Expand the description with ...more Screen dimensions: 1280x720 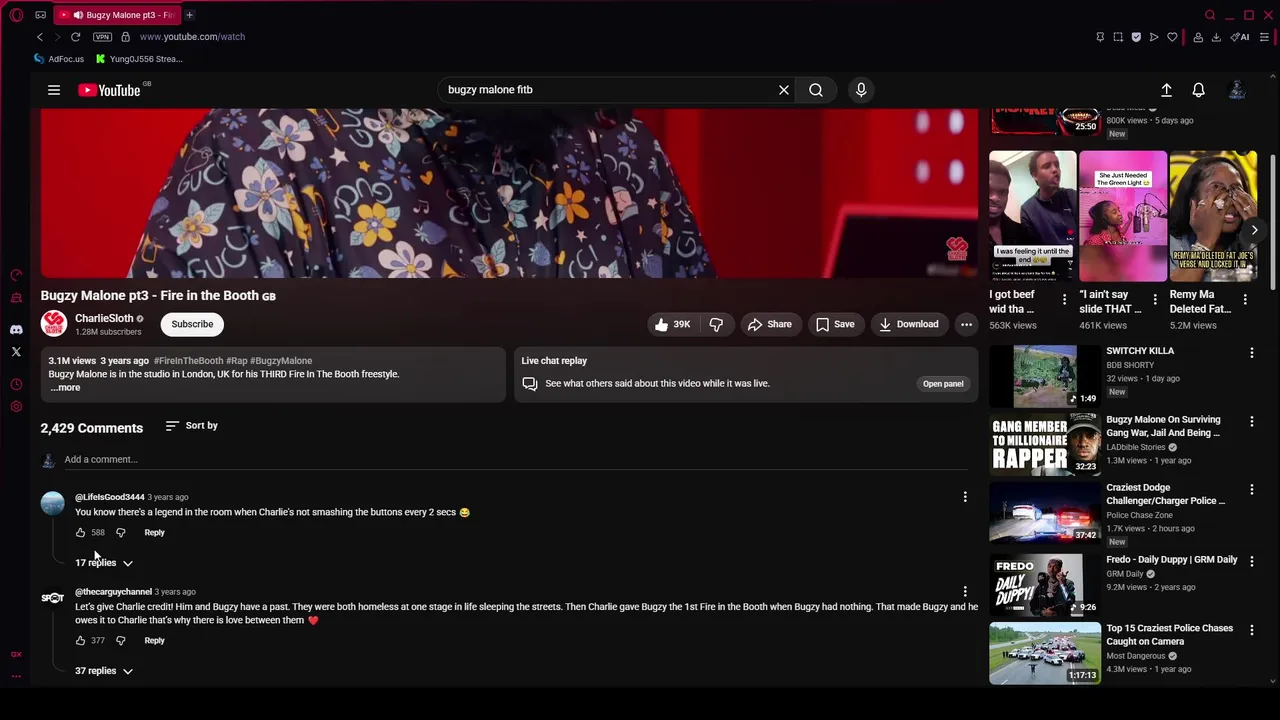coord(65,388)
